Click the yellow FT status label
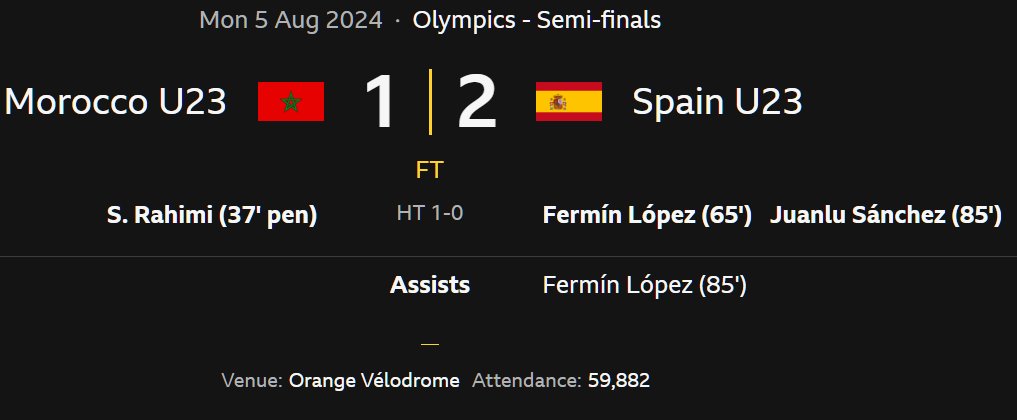 tap(429, 170)
